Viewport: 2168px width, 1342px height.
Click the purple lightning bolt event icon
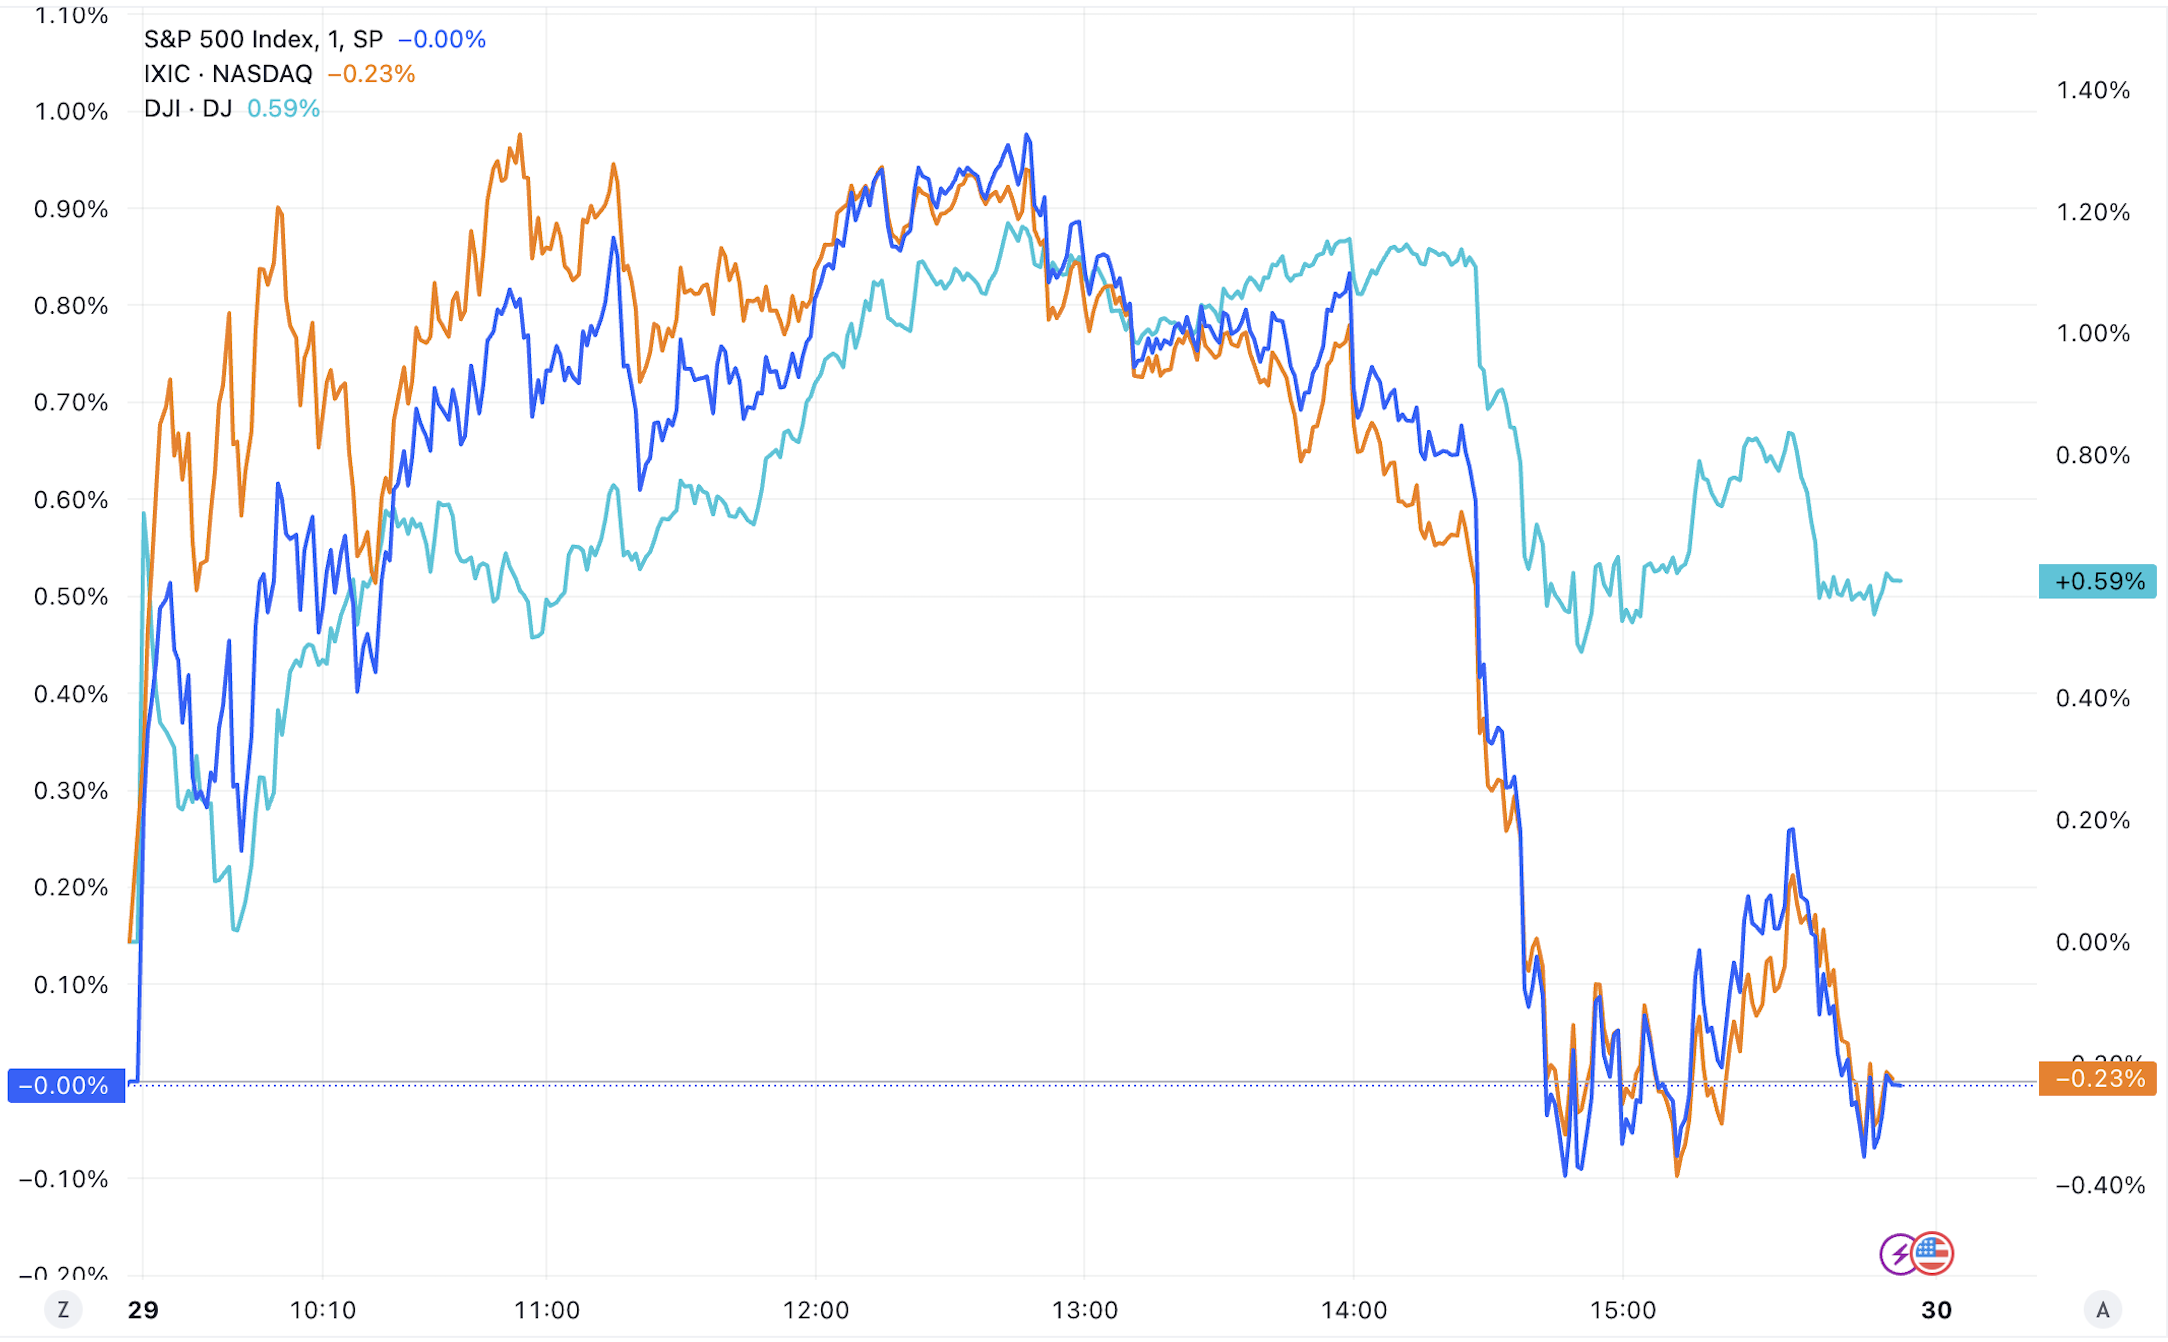1898,1253
